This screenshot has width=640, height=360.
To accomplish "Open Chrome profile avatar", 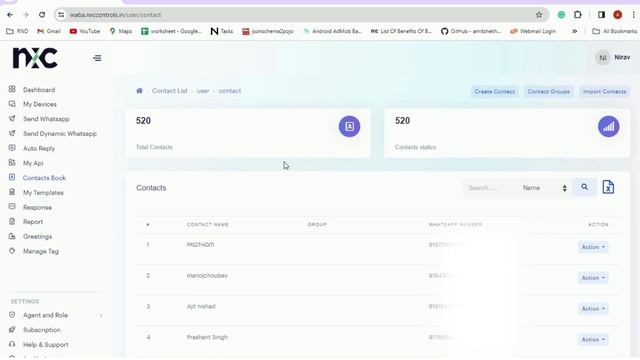I will [x=618, y=15].
